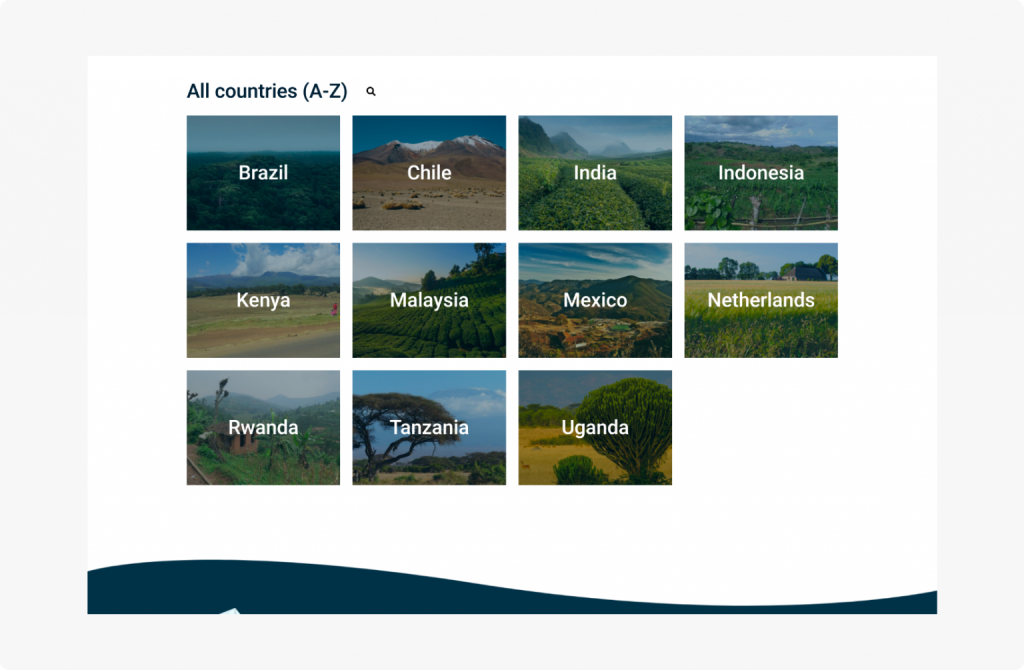The height and width of the screenshot is (670, 1024).
Task: Choose the Uganda country card
Action: tap(595, 428)
